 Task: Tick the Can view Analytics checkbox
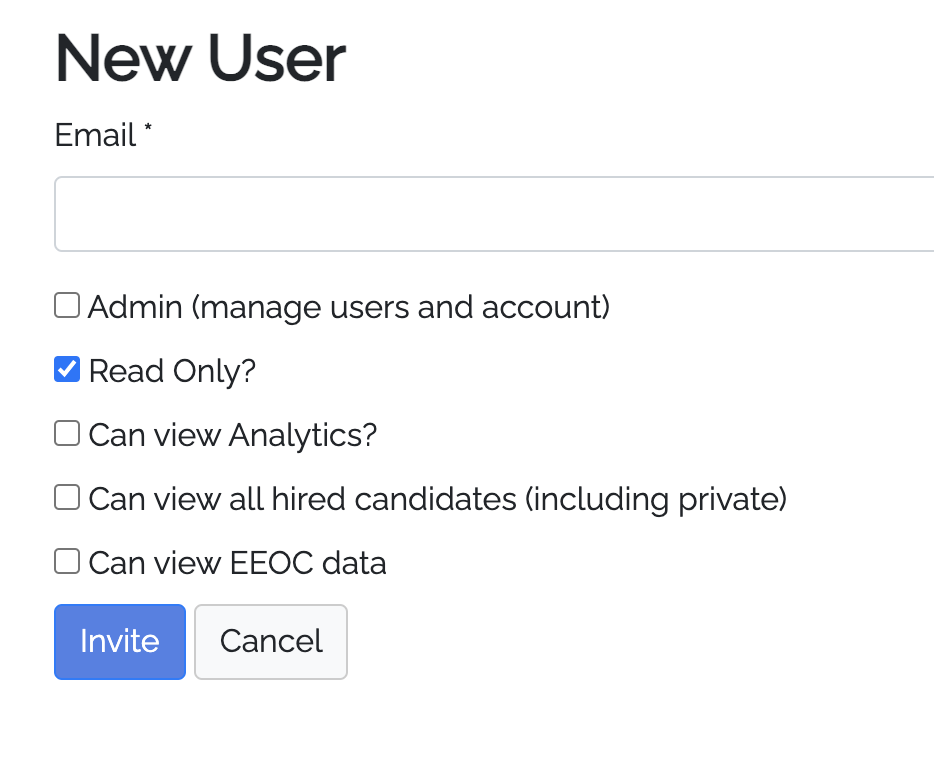[x=67, y=434]
